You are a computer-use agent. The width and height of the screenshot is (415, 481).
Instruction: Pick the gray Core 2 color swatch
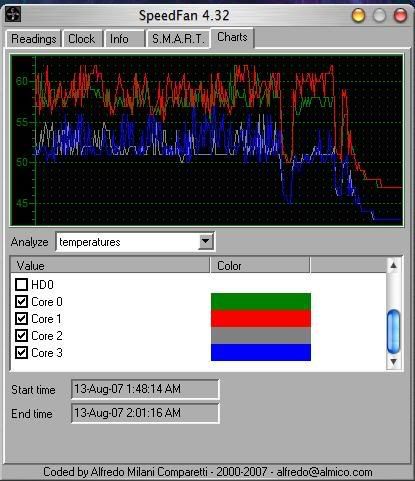point(261,335)
